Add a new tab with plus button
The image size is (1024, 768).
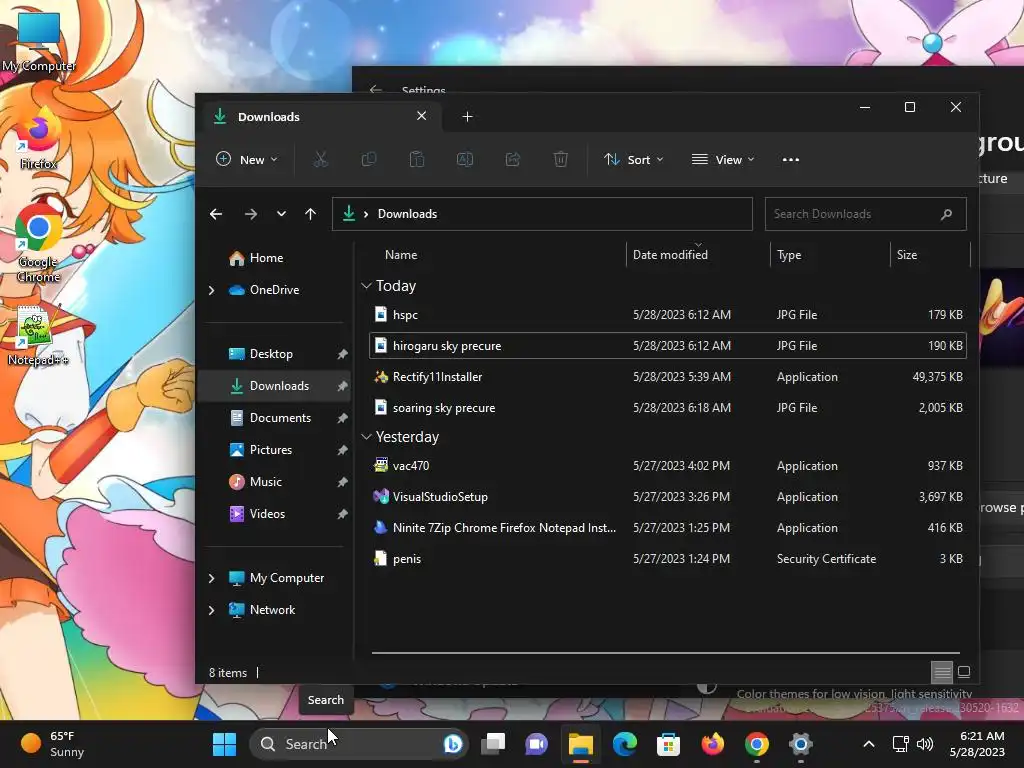tap(467, 117)
